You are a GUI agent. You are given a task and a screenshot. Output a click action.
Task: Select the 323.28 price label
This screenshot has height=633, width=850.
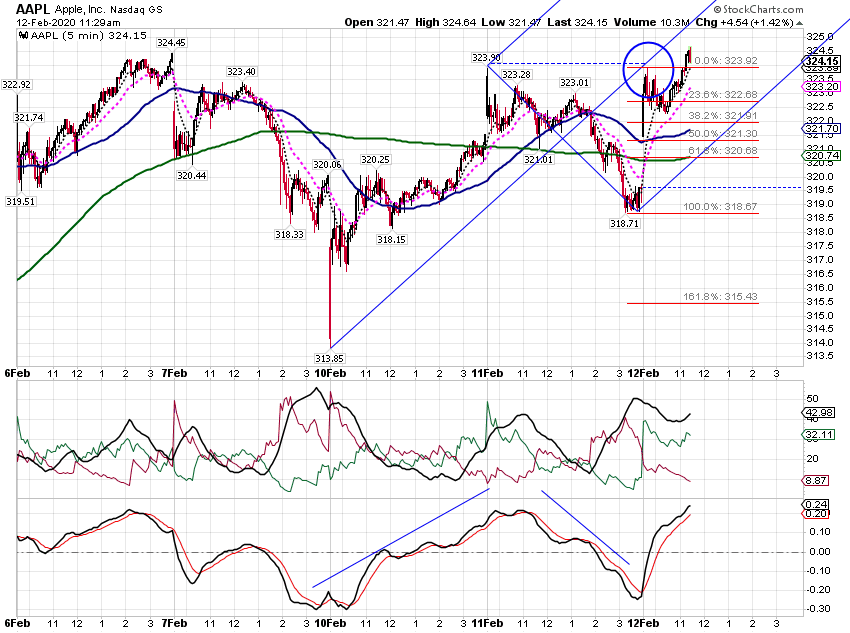click(x=516, y=74)
